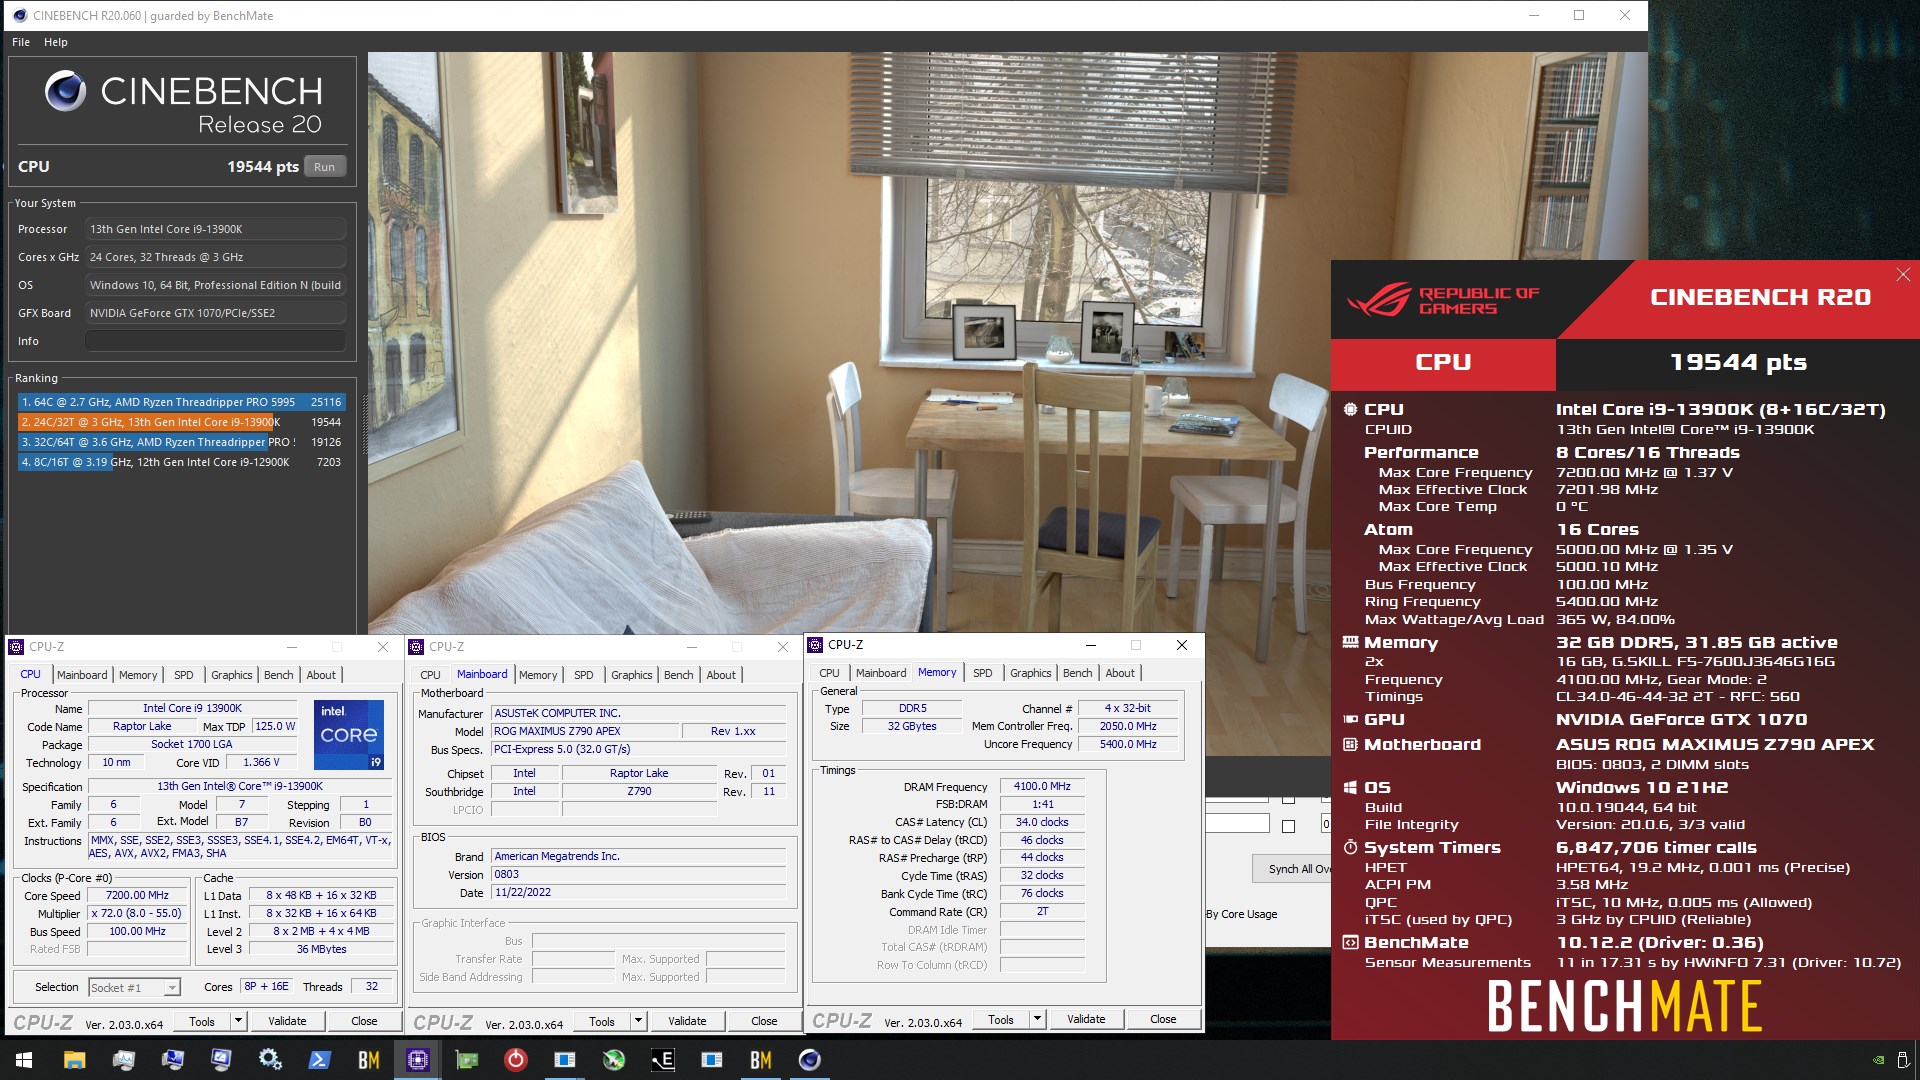1920x1080 pixels.
Task: Open File Explorer from the taskbar
Action: 74,1060
